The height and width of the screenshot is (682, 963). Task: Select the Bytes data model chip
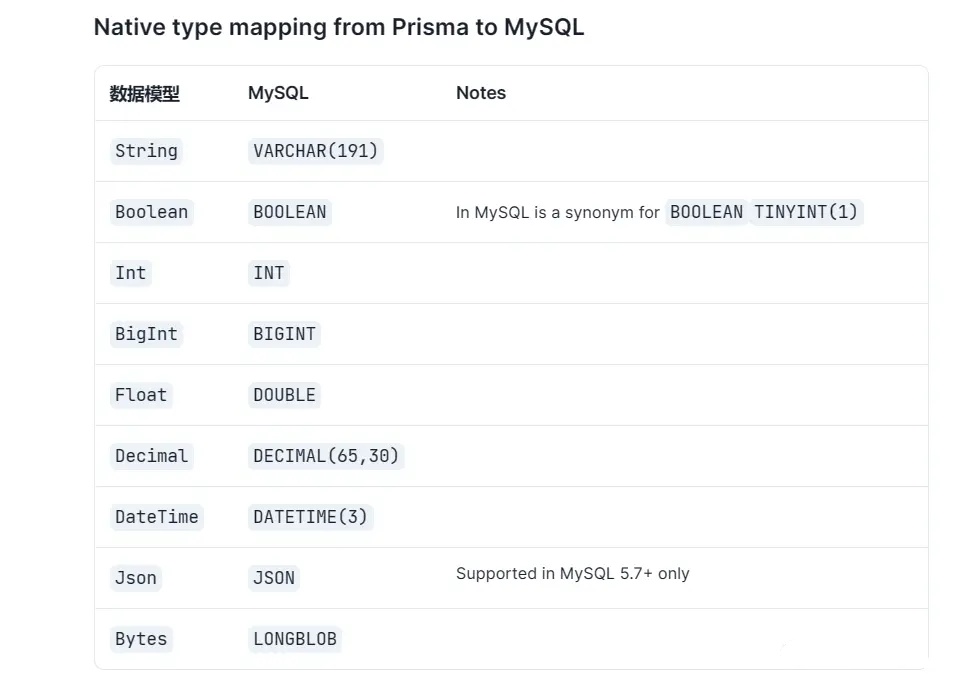pos(141,639)
